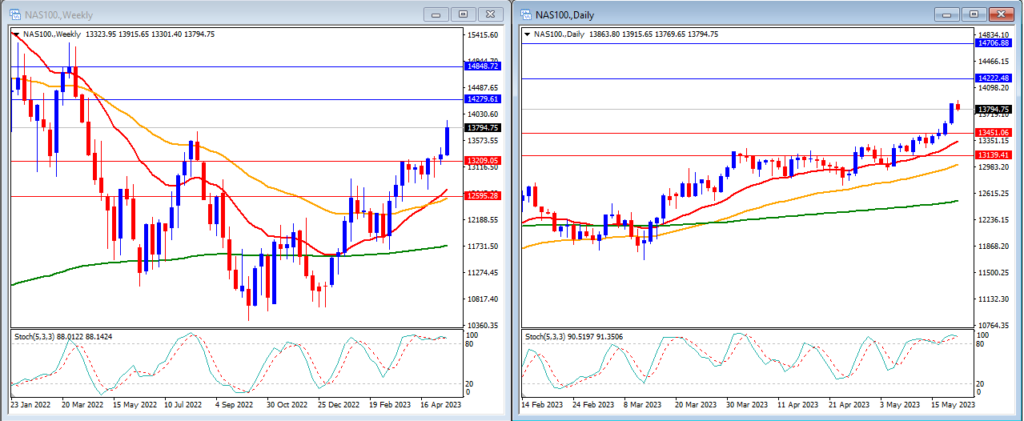Collapse the Daily chart info arrow
Image resolution: width=1024 pixels, height=421 pixels.
coord(526,34)
